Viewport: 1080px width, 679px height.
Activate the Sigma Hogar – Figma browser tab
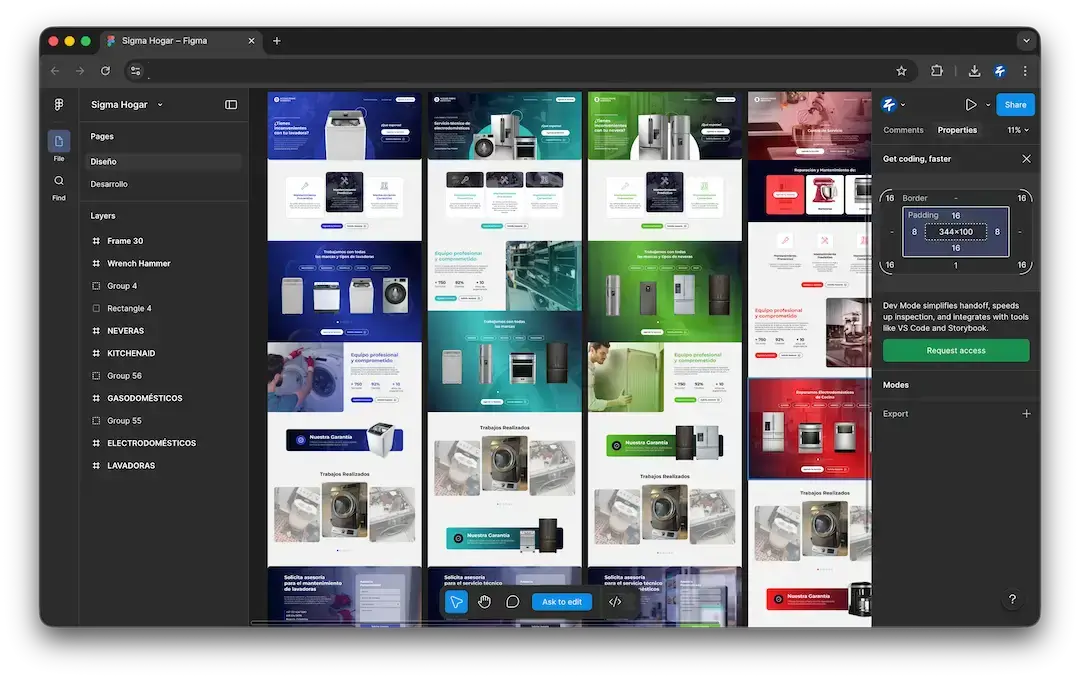(180, 41)
